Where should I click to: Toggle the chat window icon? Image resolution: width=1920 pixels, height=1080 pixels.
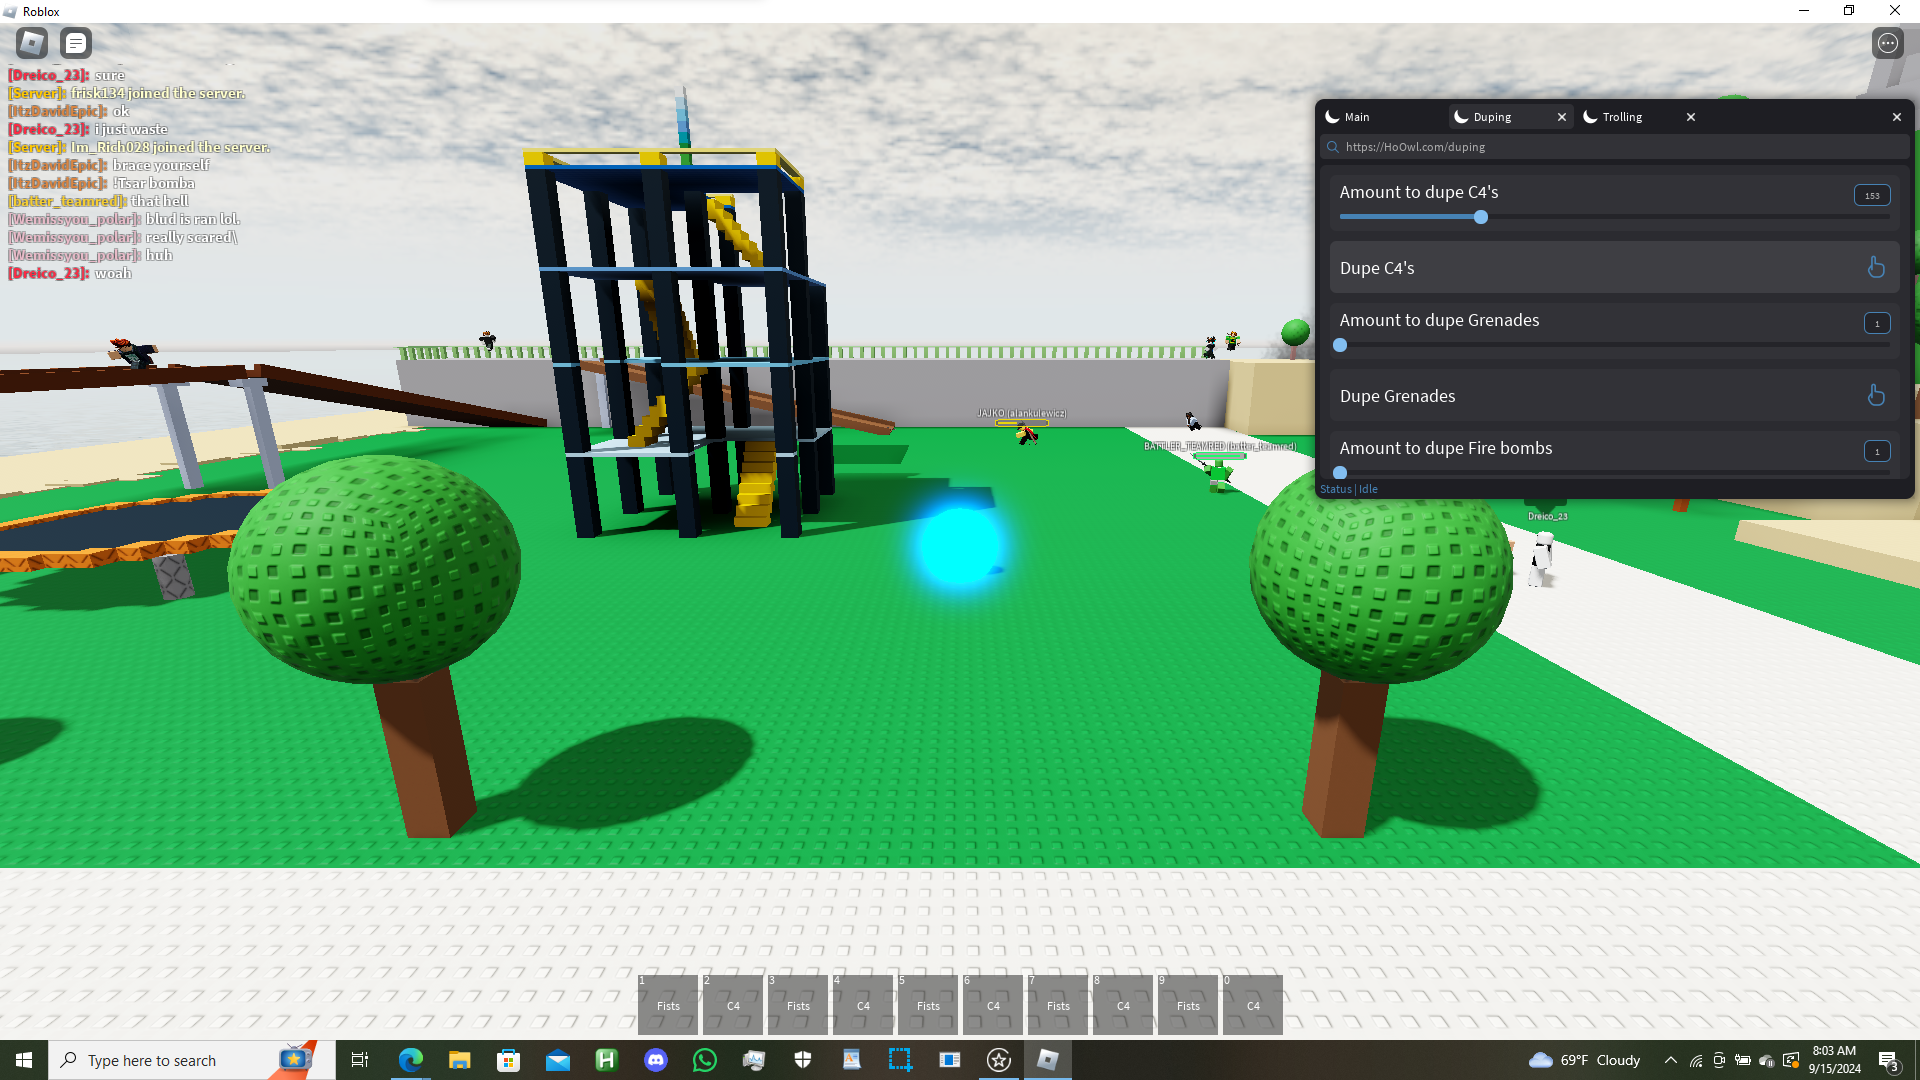pyautogui.click(x=76, y=43)
